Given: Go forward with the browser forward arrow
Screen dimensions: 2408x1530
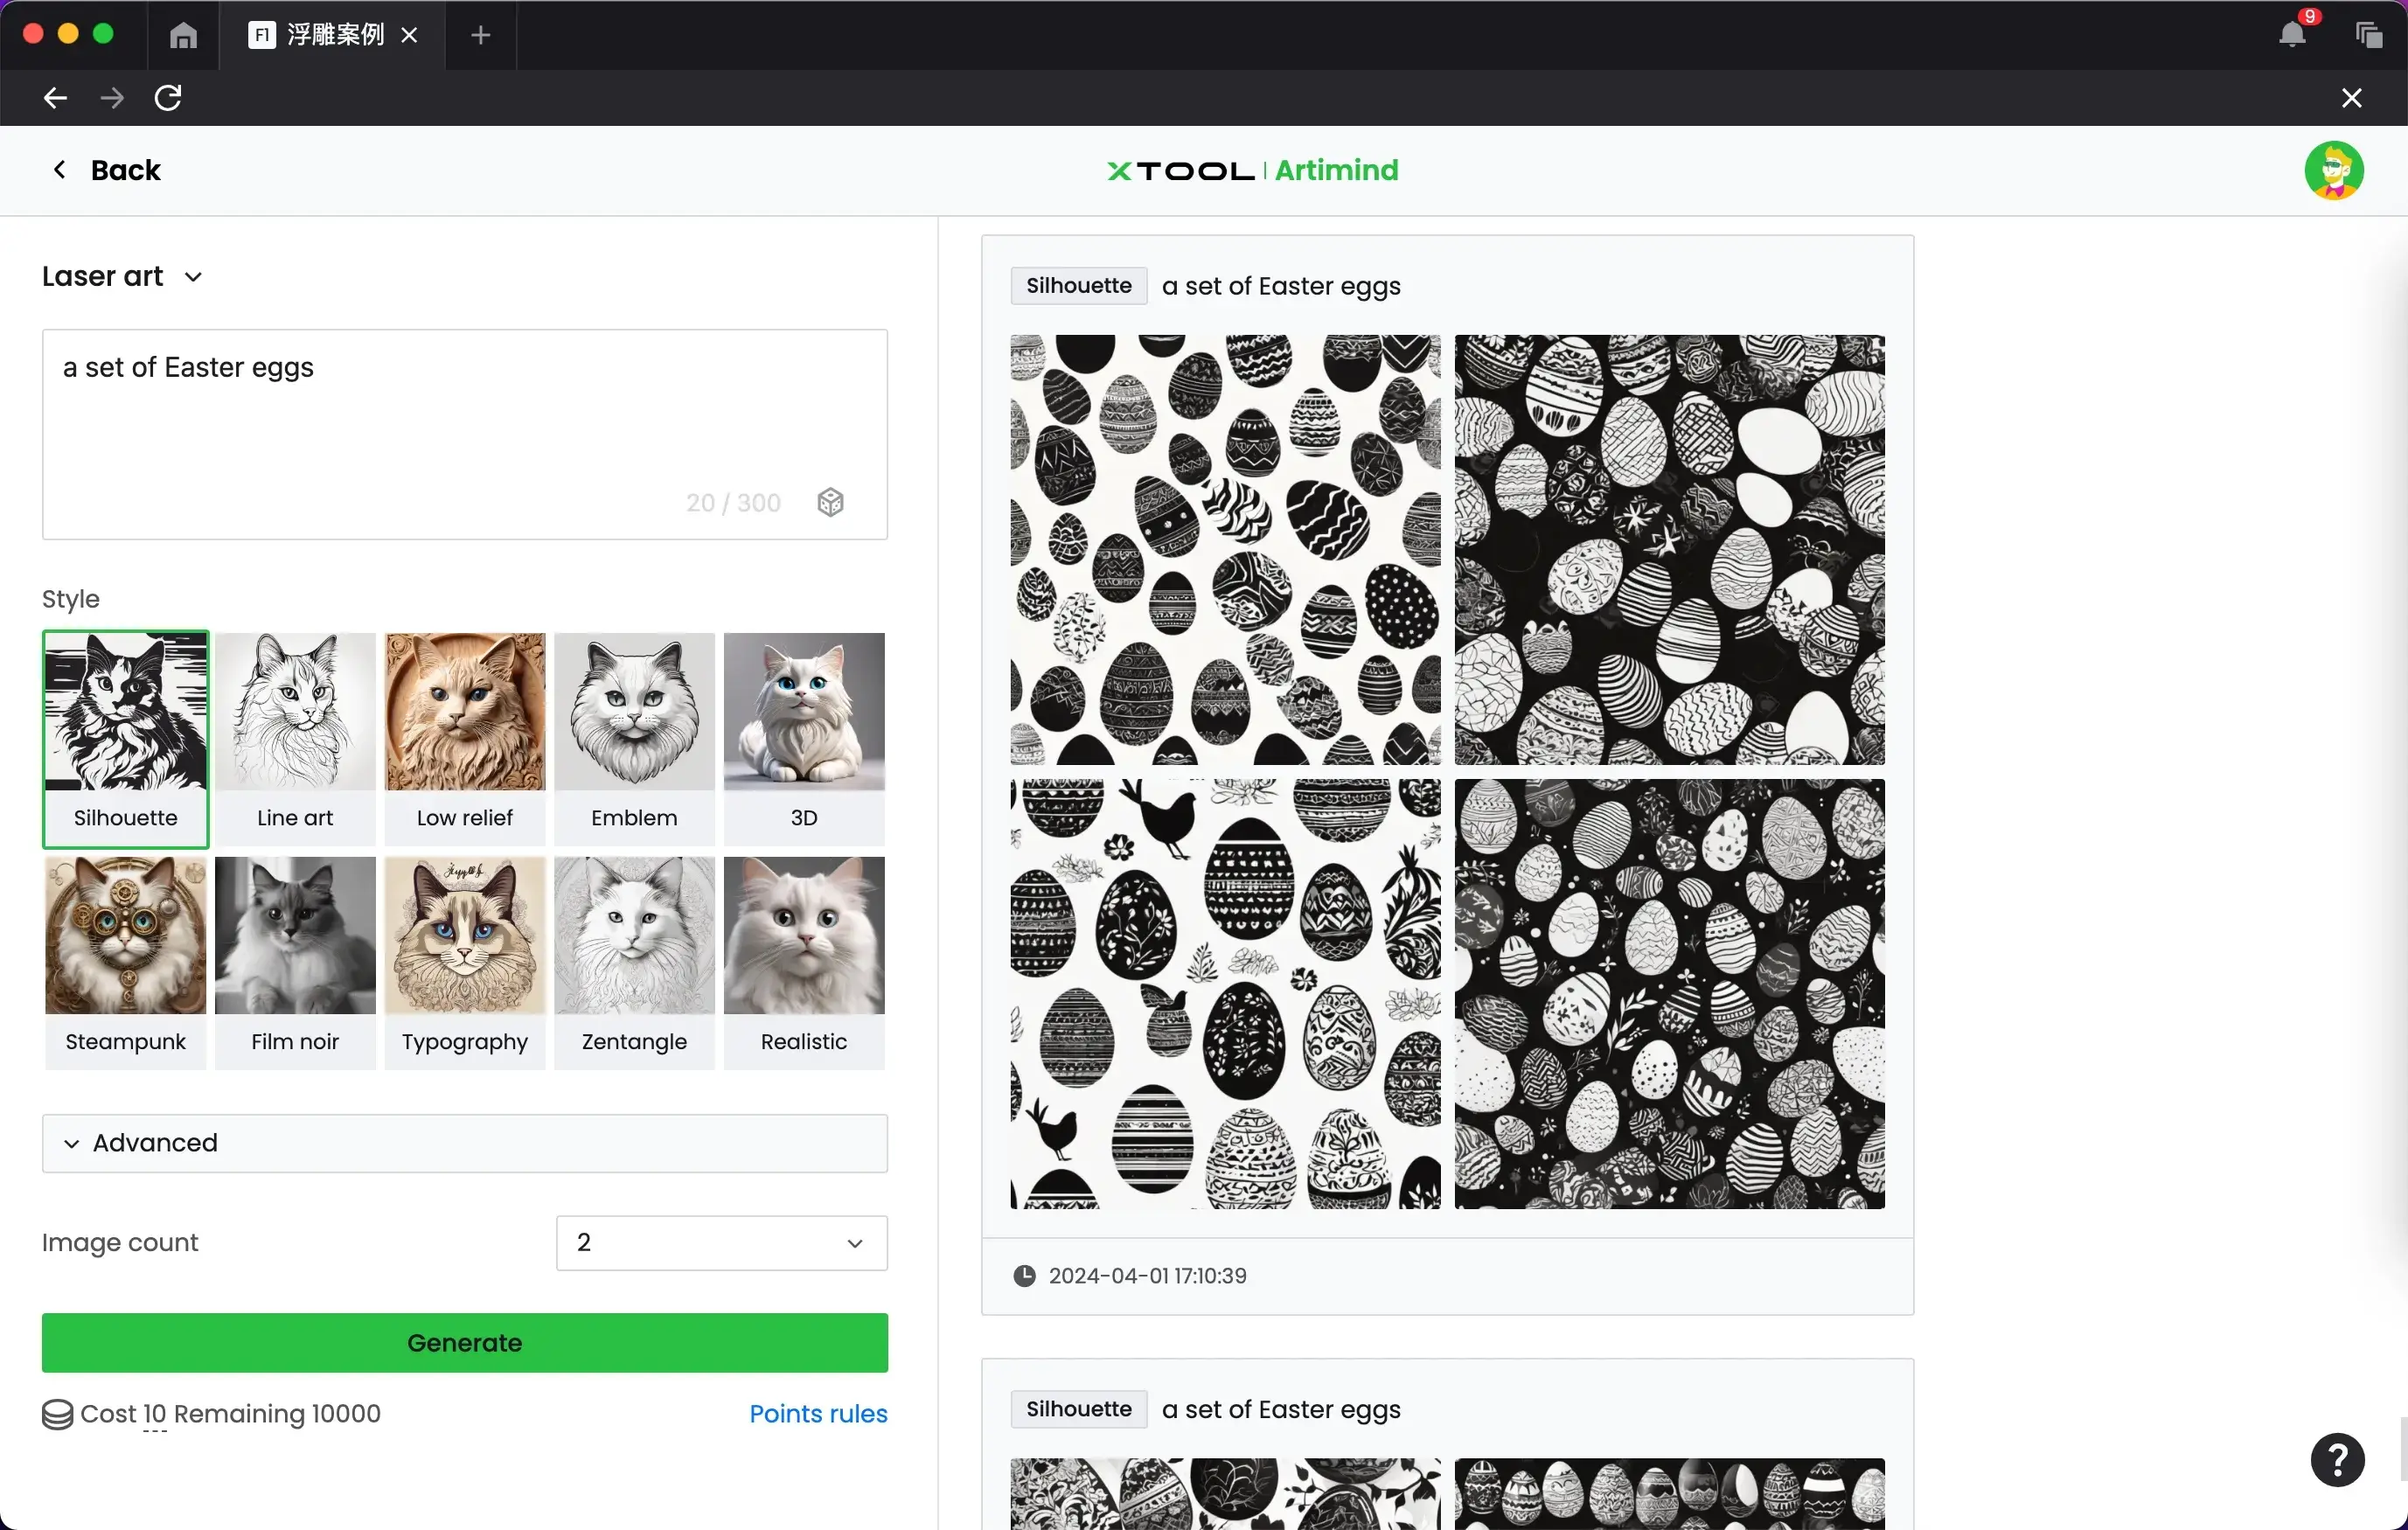Looking at the screenshot, I should [112, 98].
